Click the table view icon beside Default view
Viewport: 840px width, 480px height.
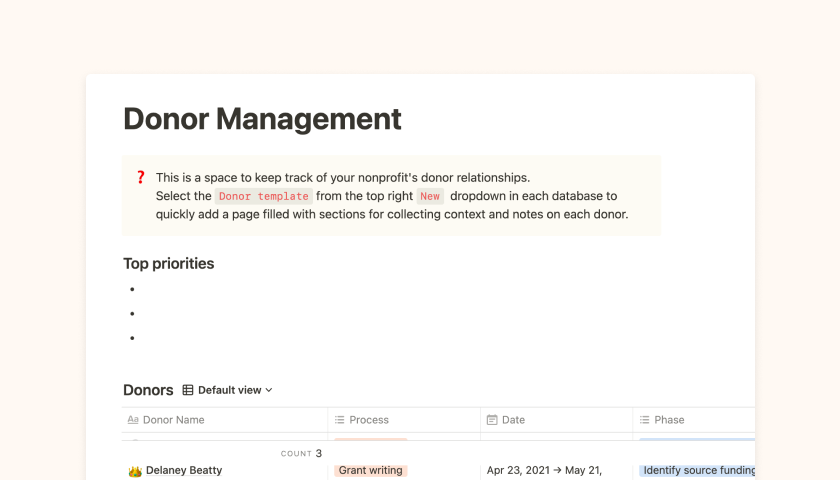[188, 390]
